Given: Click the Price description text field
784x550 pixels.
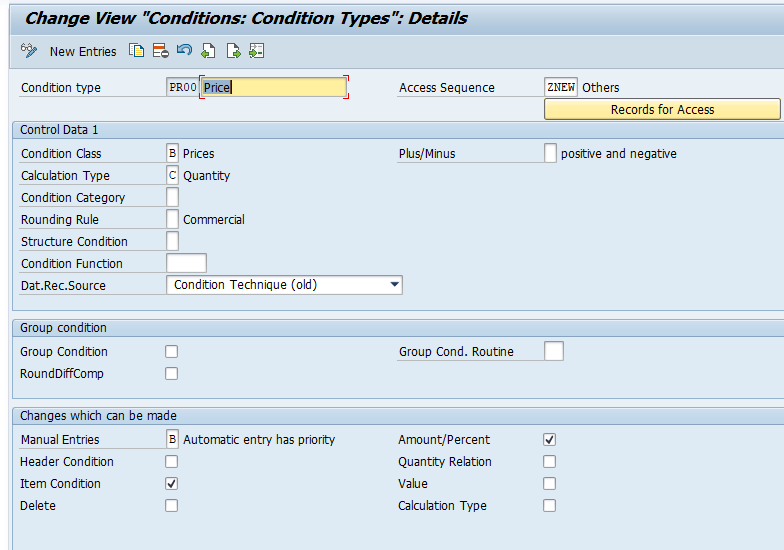Looking at the screenshot, I should [x=273, y=88].
